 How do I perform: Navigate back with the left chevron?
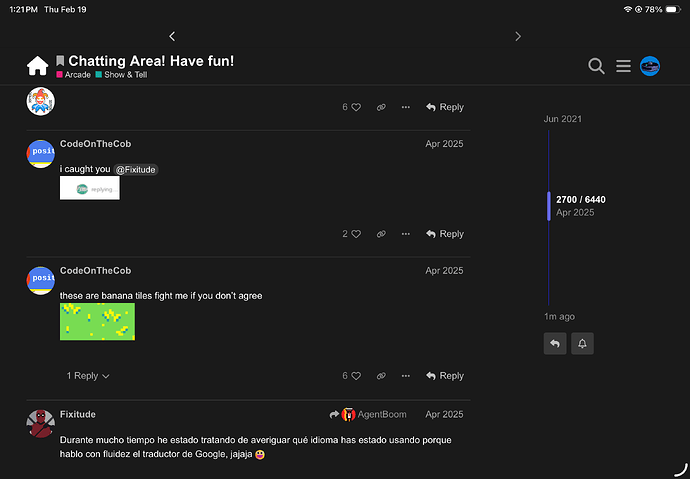pos(172,36)
